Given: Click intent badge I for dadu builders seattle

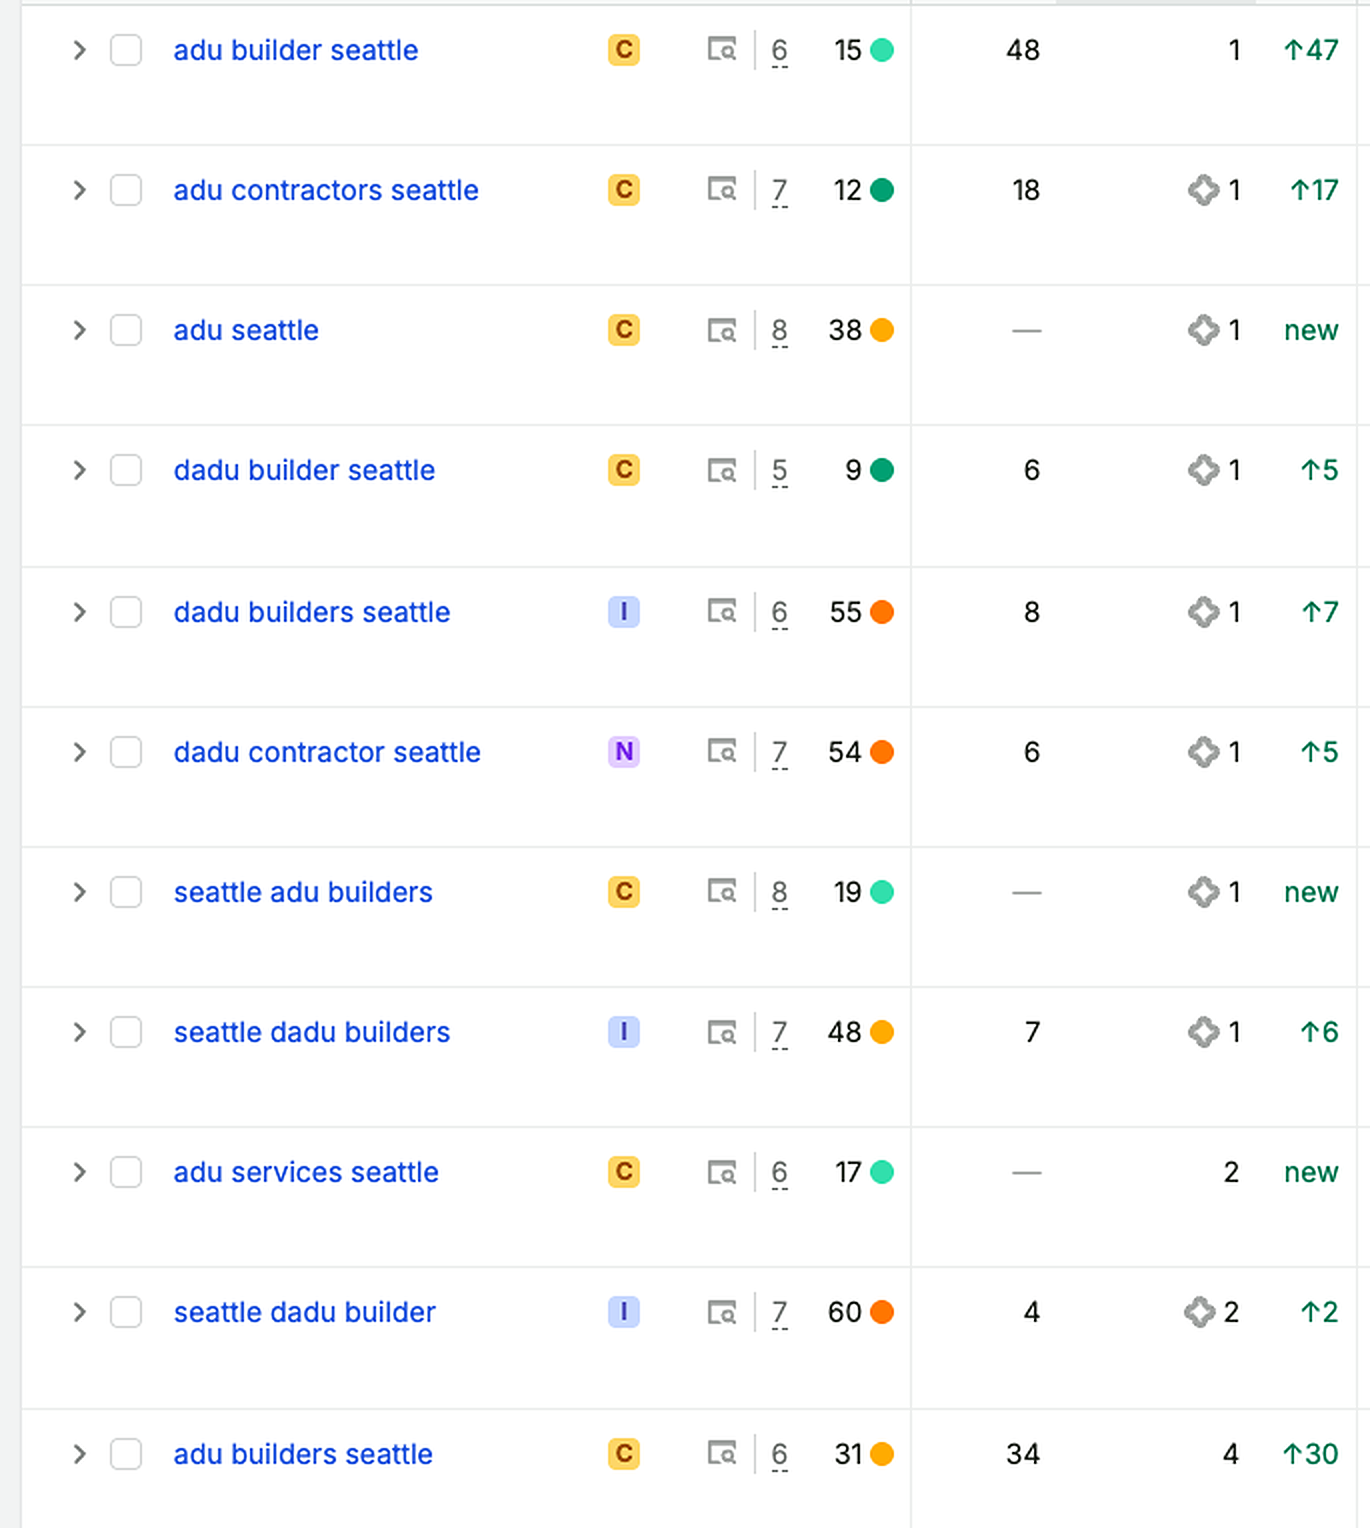Looking at the screenshot, I should tap(624, 612).
